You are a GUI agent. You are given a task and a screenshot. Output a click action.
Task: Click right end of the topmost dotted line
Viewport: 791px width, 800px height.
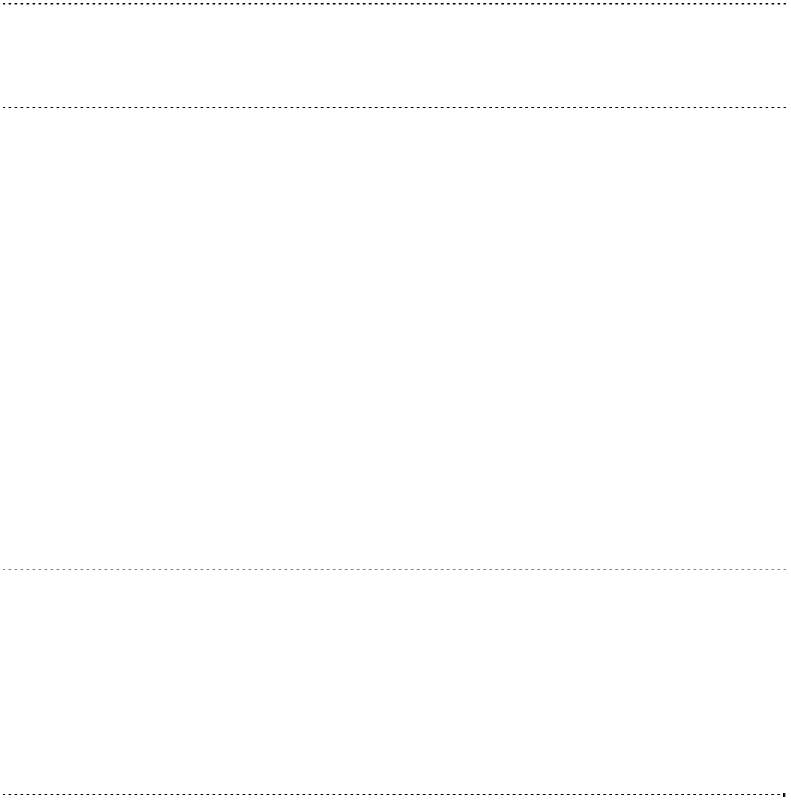[786, 5]
